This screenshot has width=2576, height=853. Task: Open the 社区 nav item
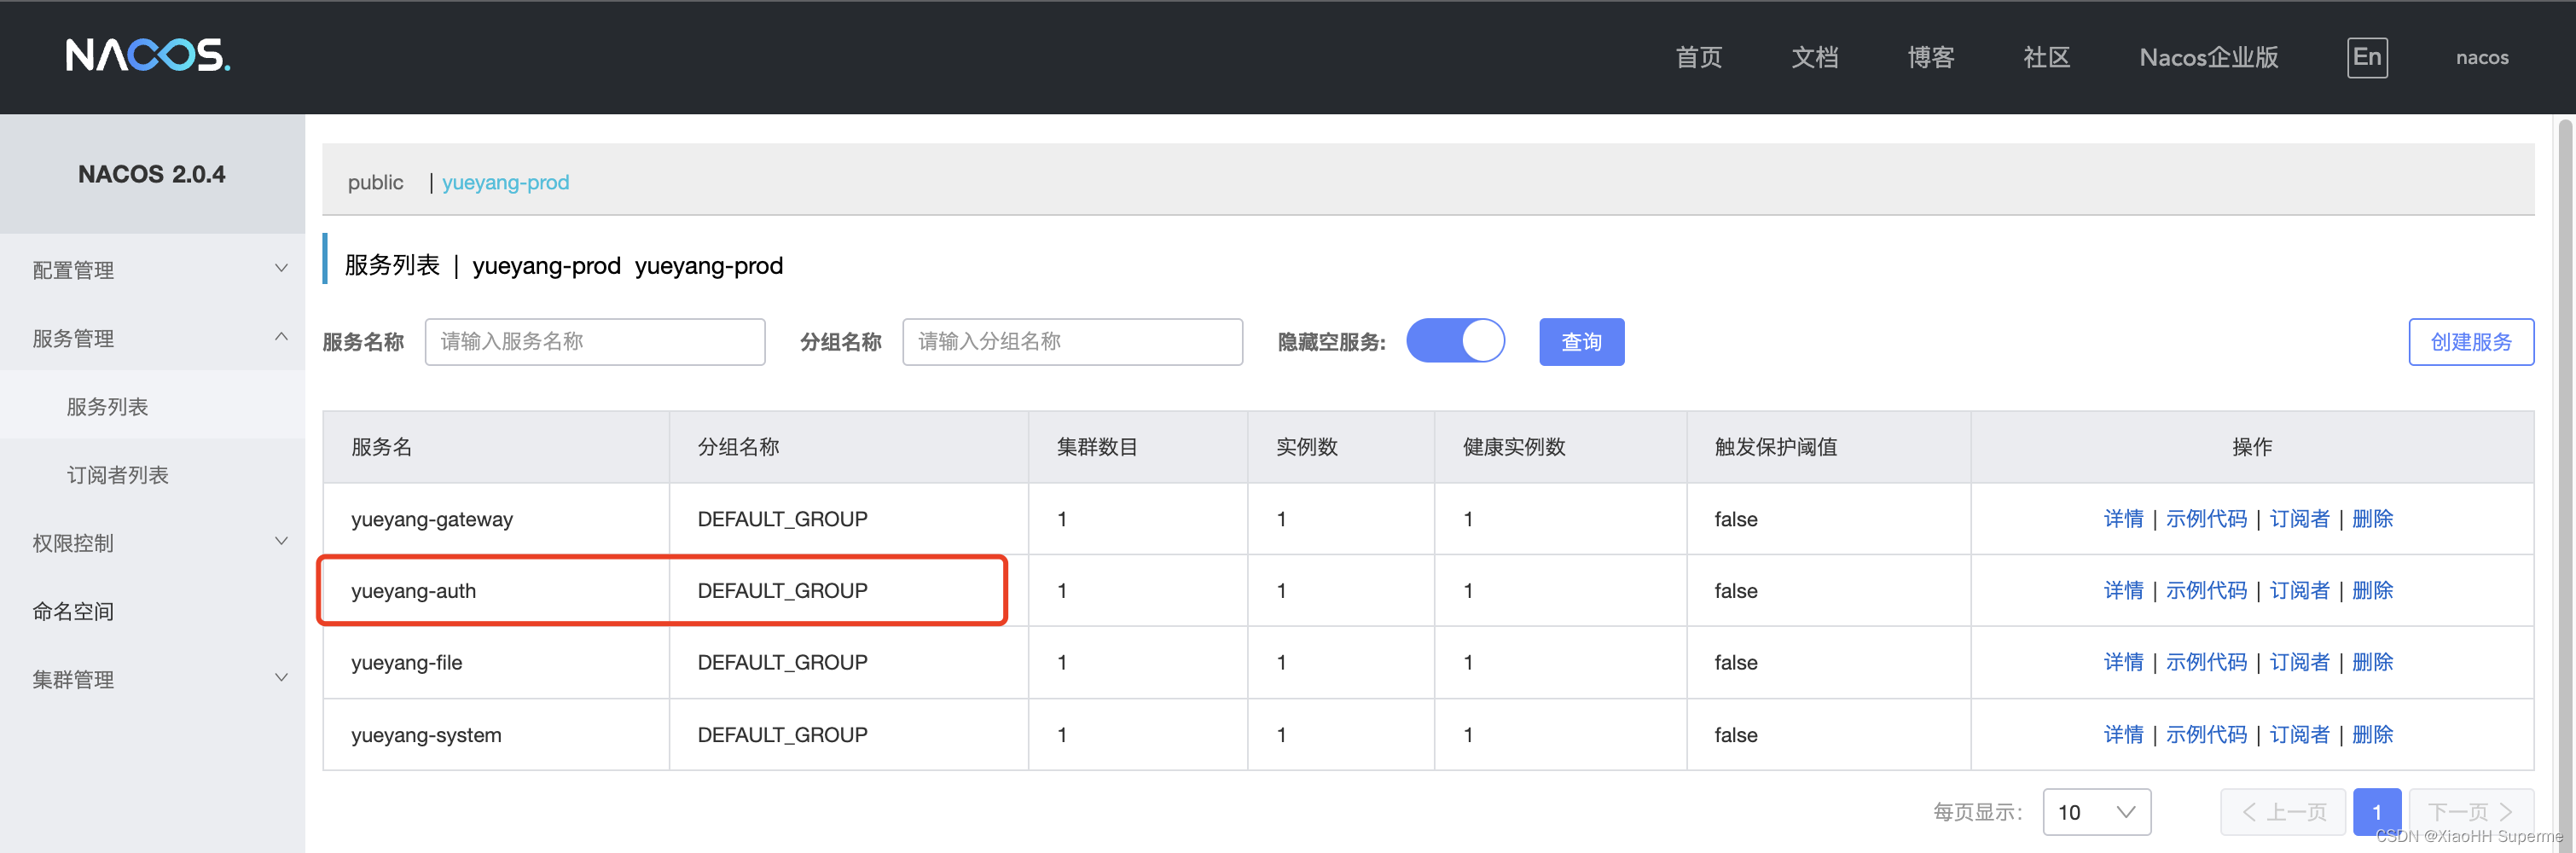(2047, 57)
